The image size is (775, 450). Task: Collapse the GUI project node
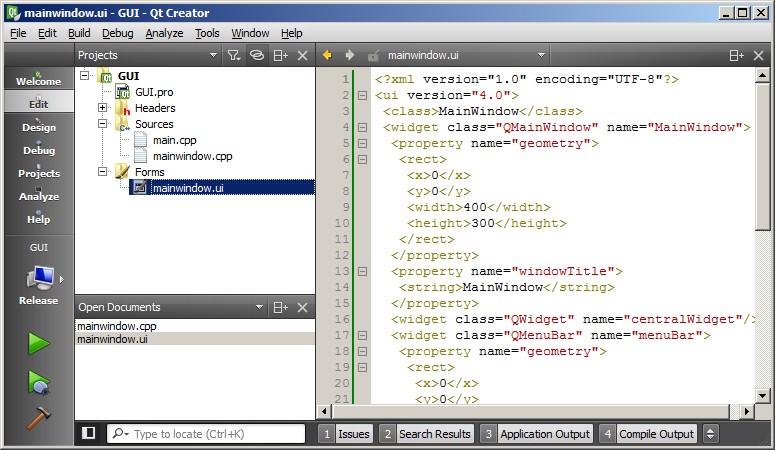85,76
